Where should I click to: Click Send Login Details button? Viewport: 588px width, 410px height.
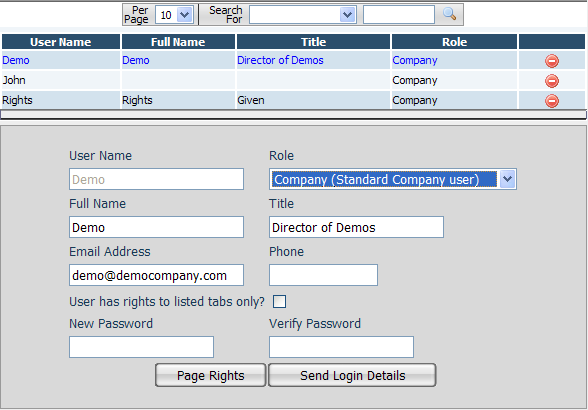tap(352, 375)
